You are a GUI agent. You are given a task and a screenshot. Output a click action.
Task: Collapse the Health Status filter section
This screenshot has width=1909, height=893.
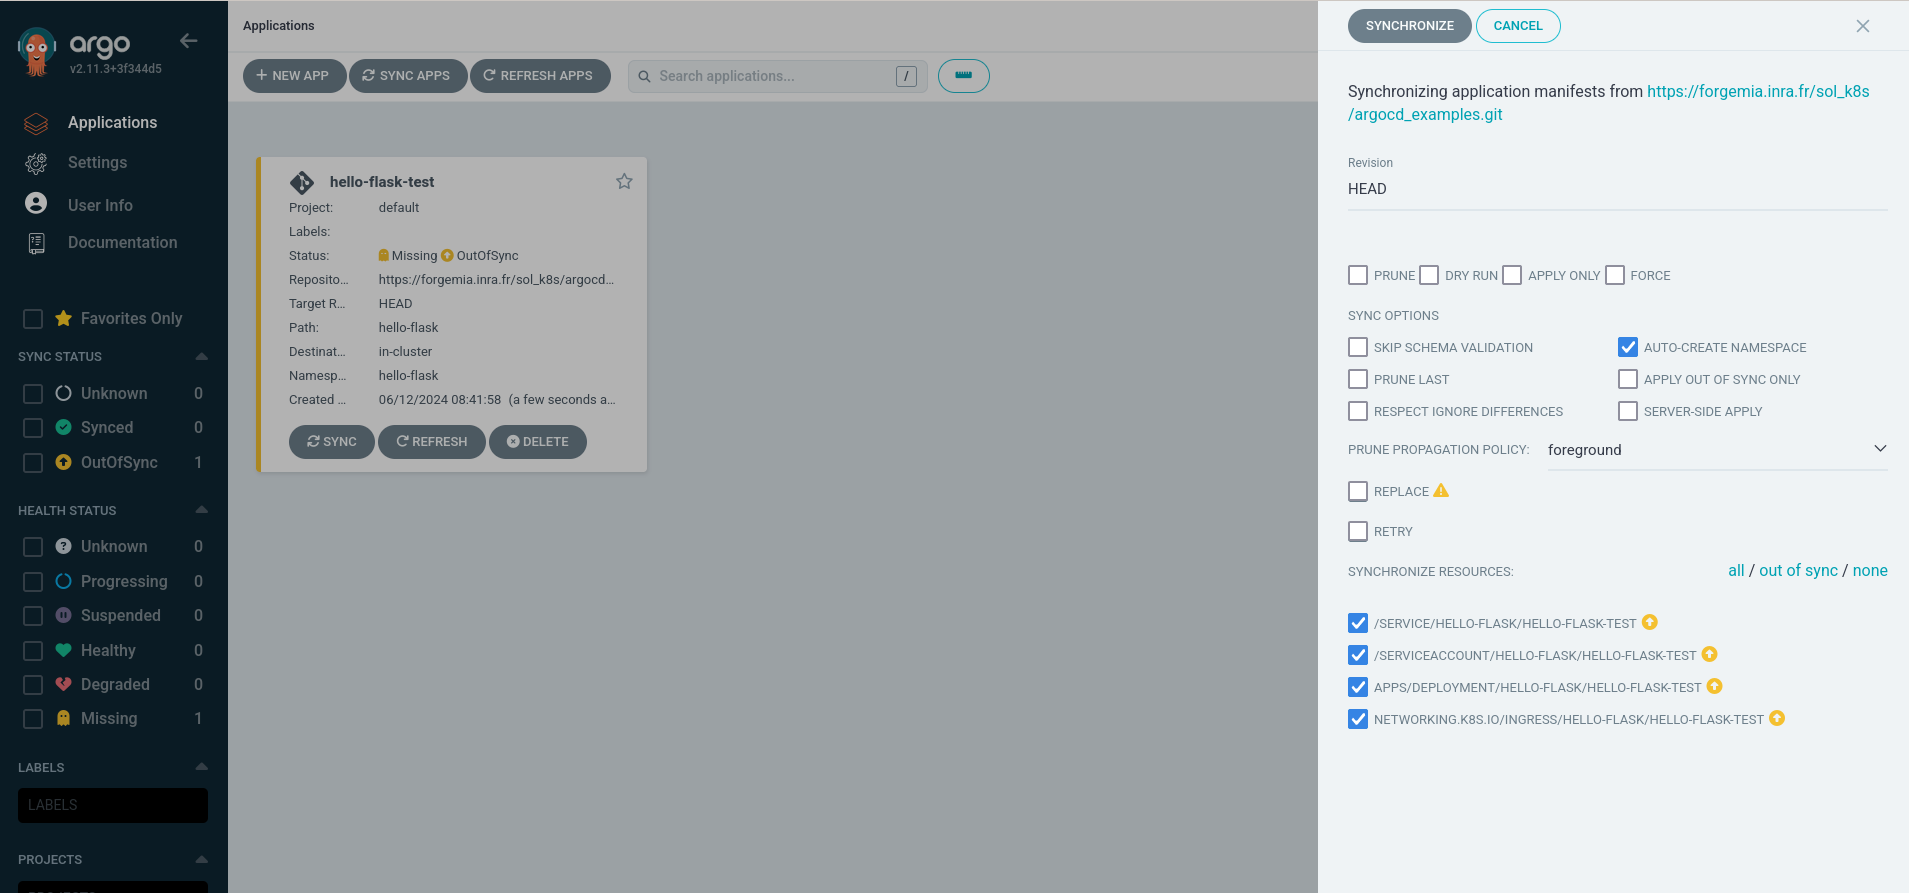(x=201, y=510)
